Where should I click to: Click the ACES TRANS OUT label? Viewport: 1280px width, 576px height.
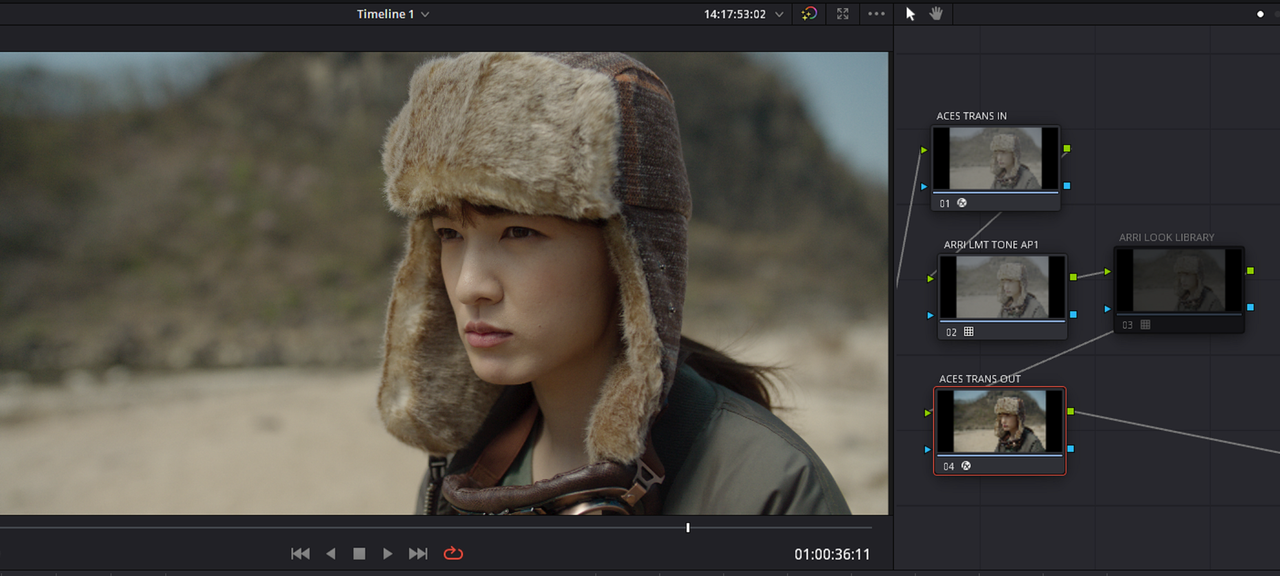click(x=980, y=379)
